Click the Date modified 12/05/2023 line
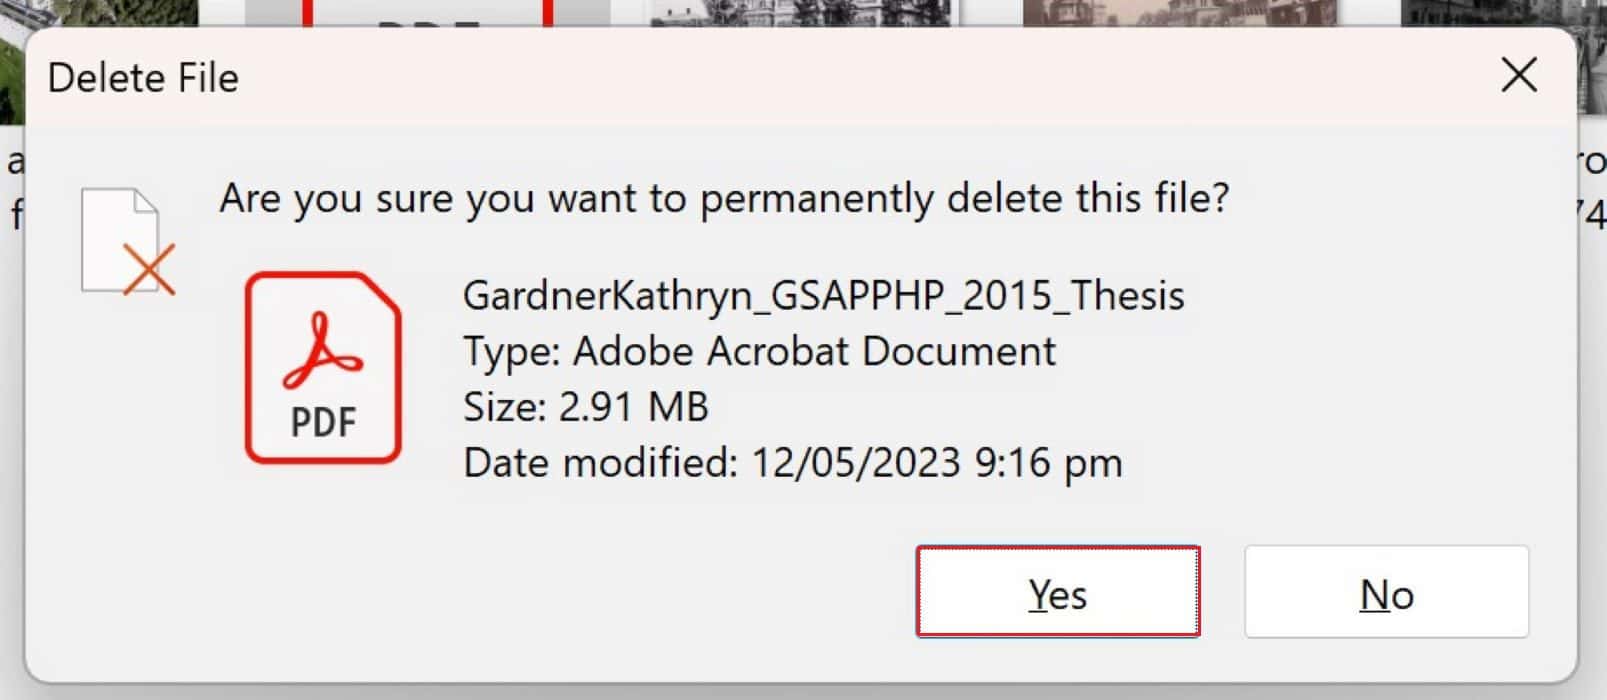 click(792, 463)
